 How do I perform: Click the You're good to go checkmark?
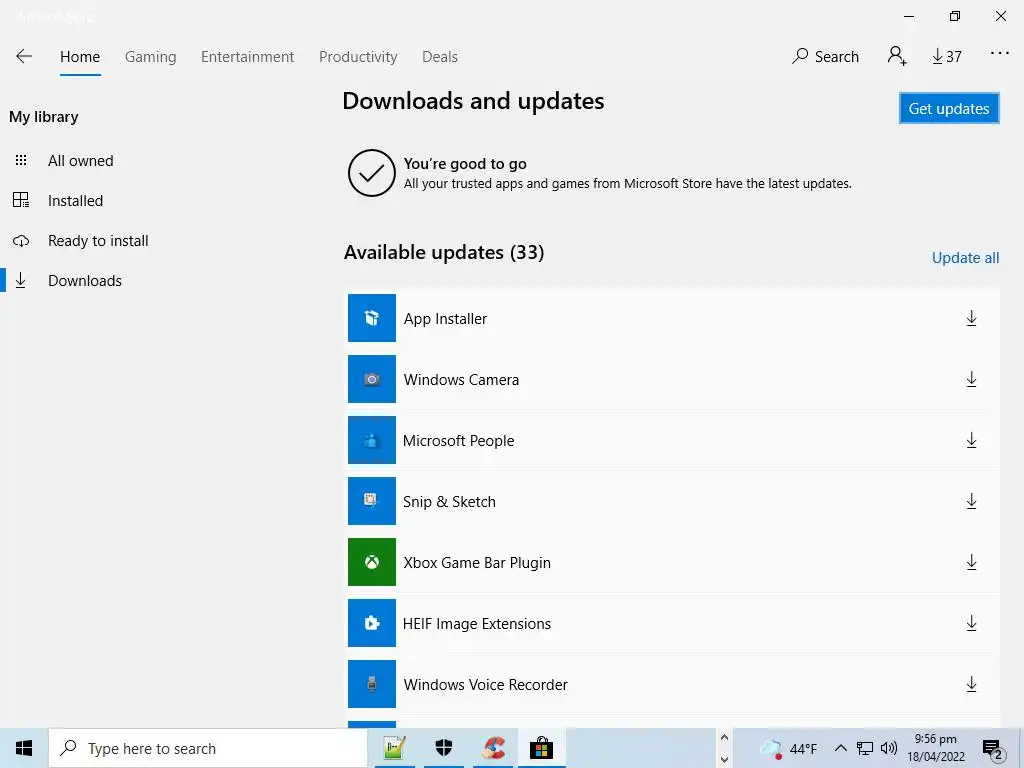point(372,173)
